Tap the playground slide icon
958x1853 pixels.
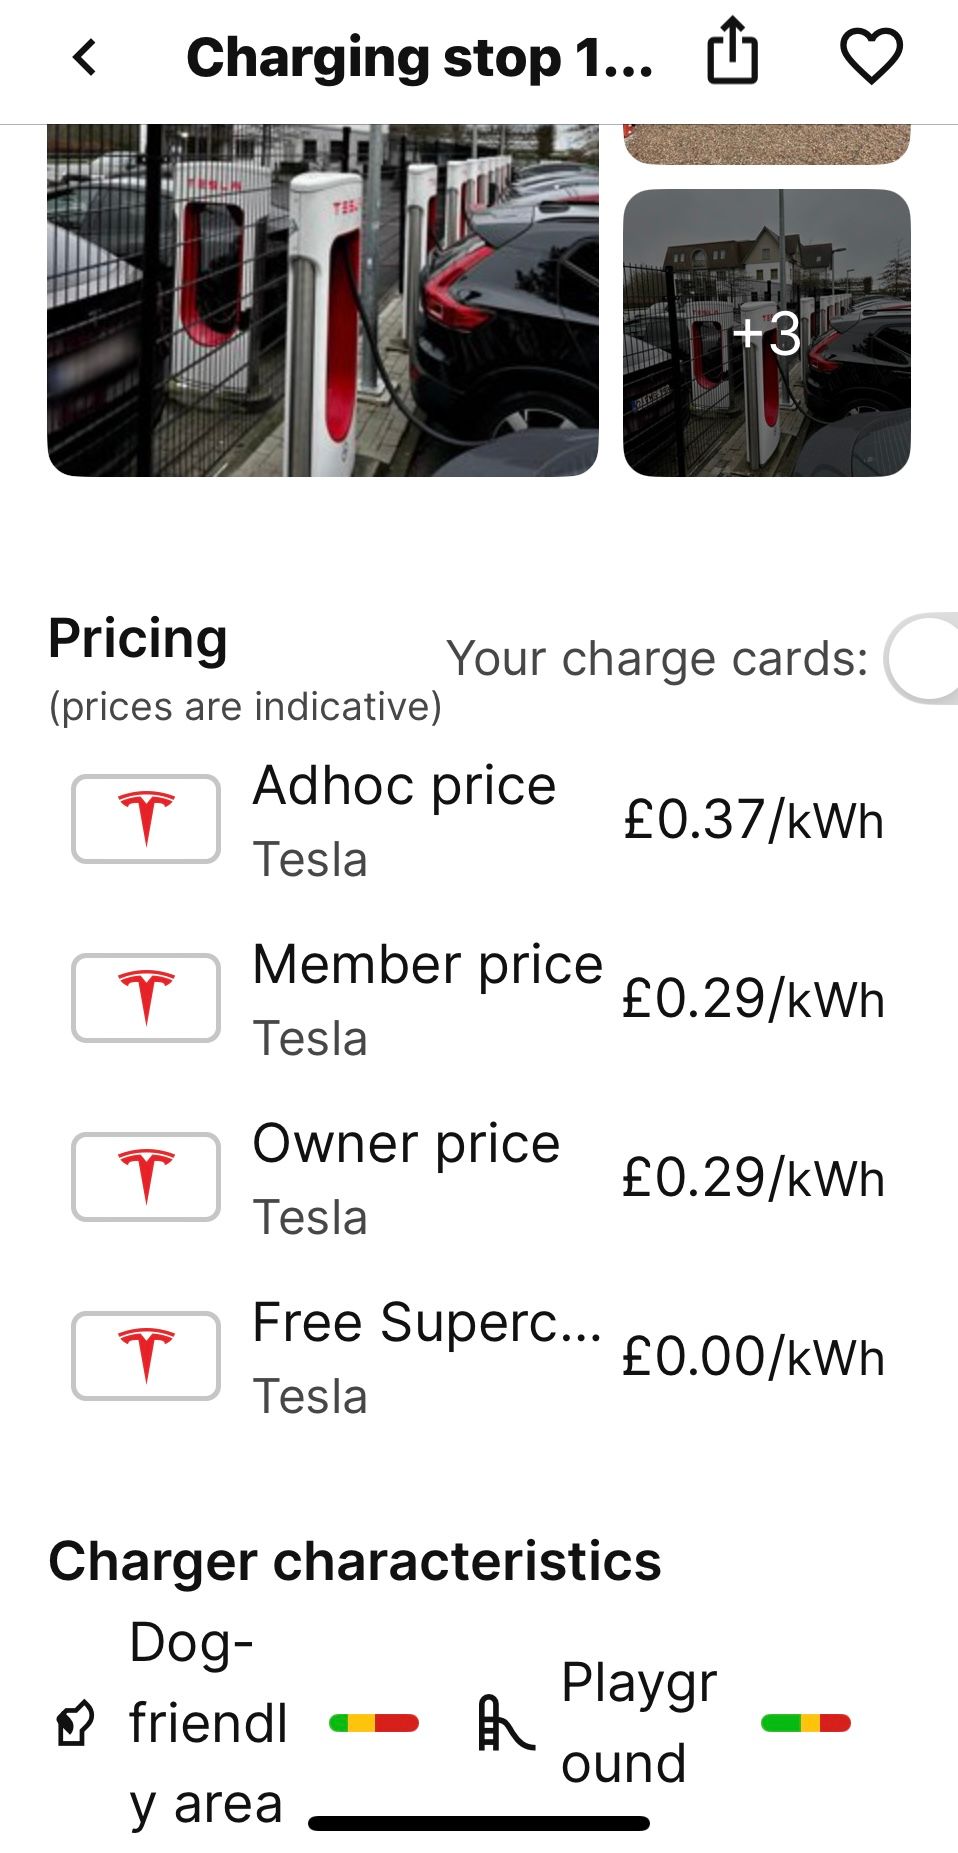(504, 1723)
